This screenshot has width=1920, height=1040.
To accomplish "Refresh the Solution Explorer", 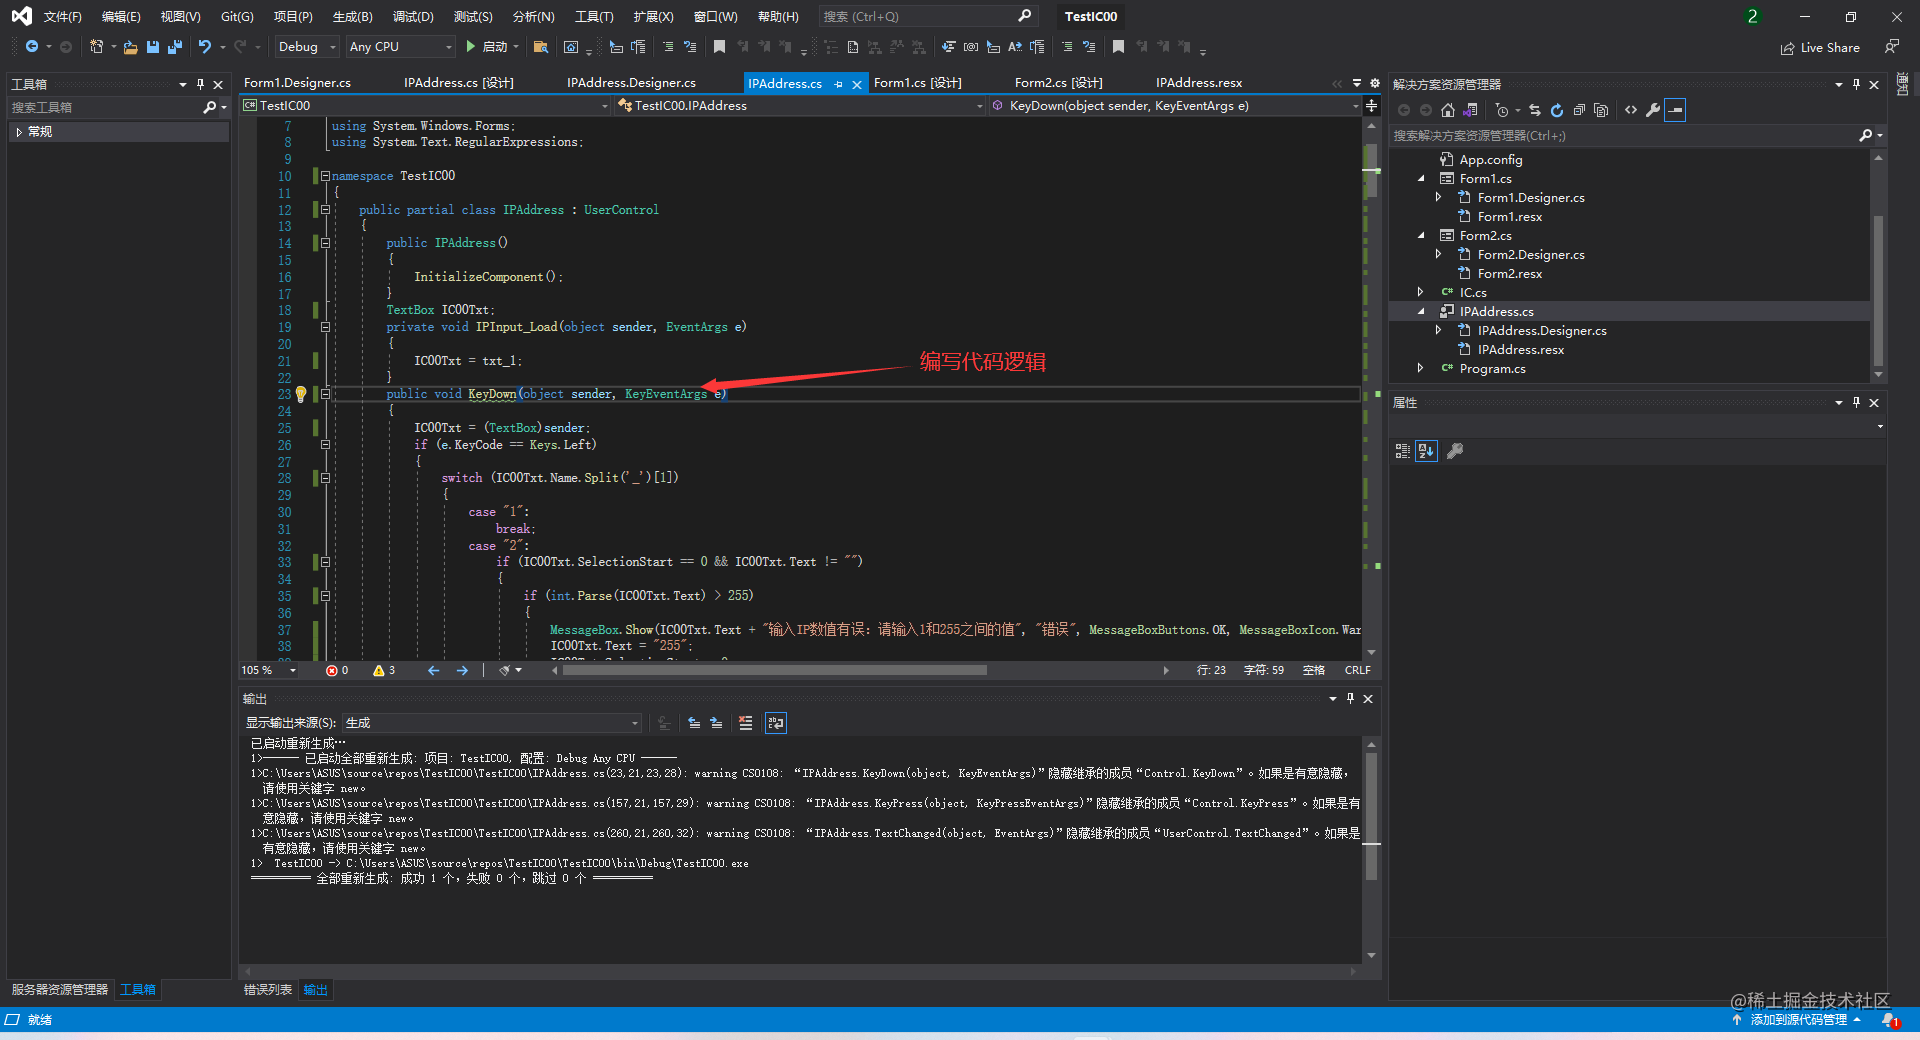I will [1557, 110].
